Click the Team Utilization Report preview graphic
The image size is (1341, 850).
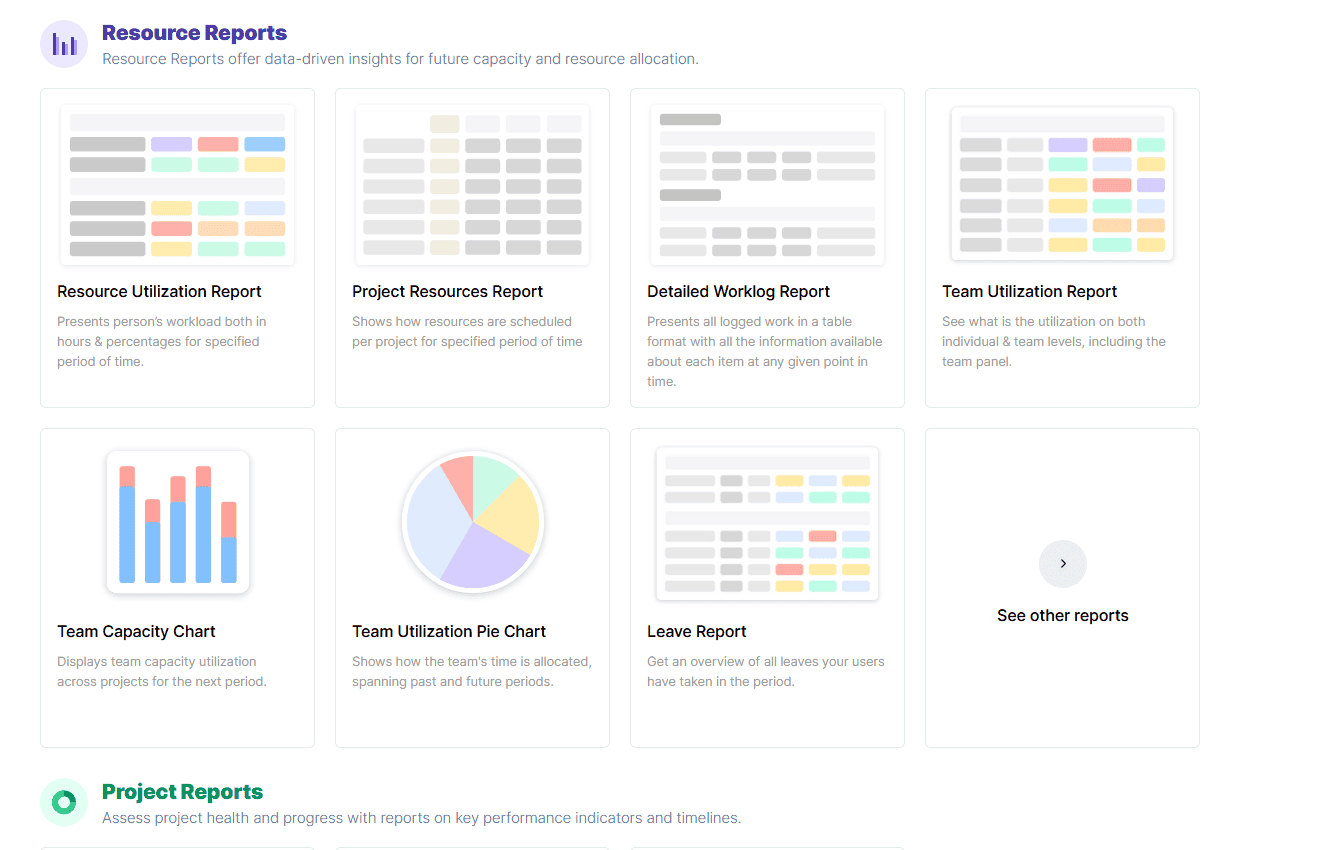pos(1062,181)
